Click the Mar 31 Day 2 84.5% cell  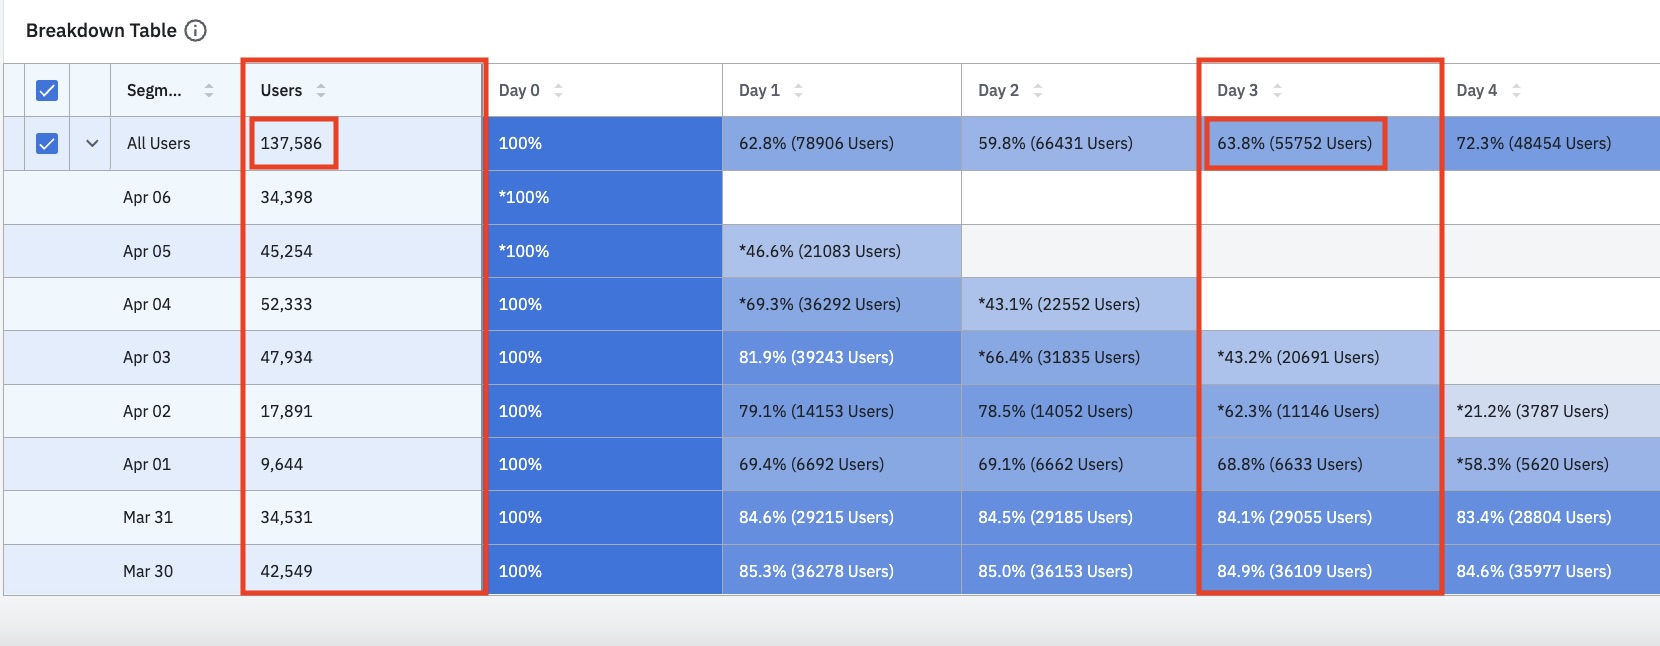(x=1055, y=518)
